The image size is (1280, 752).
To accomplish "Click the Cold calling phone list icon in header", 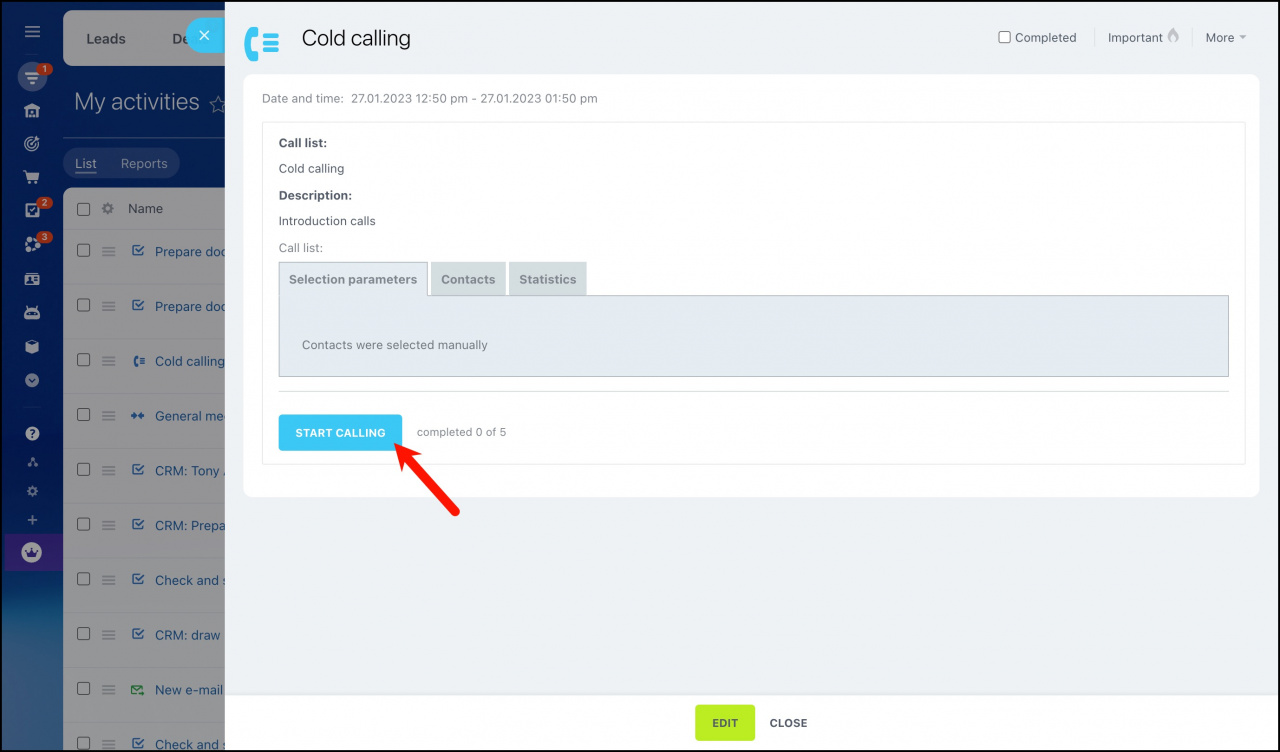I will (262, 44).
